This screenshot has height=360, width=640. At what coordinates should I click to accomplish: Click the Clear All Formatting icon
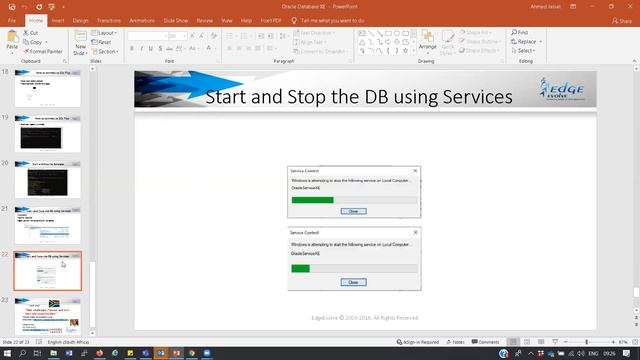pyautogui.click(x=213, y=36)
